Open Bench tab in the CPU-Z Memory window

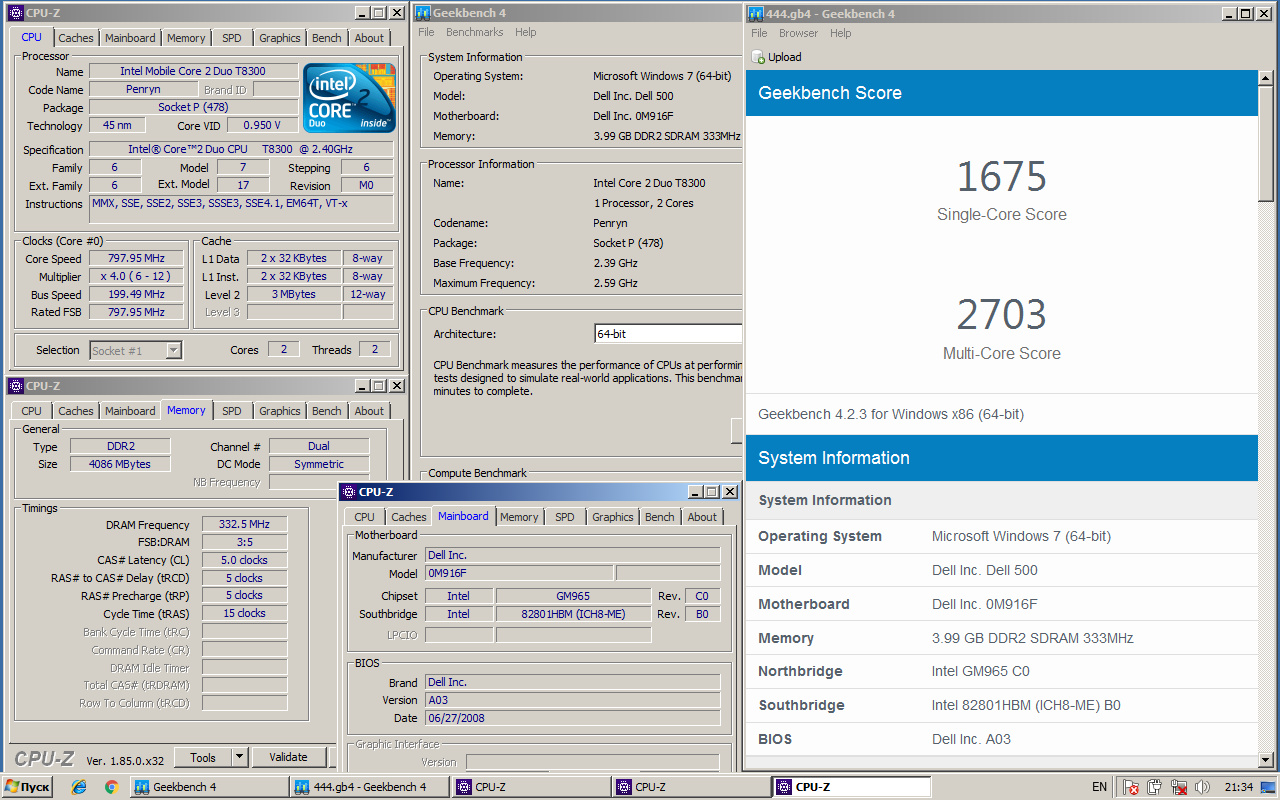pyautogui.click(x=327, y=411)
